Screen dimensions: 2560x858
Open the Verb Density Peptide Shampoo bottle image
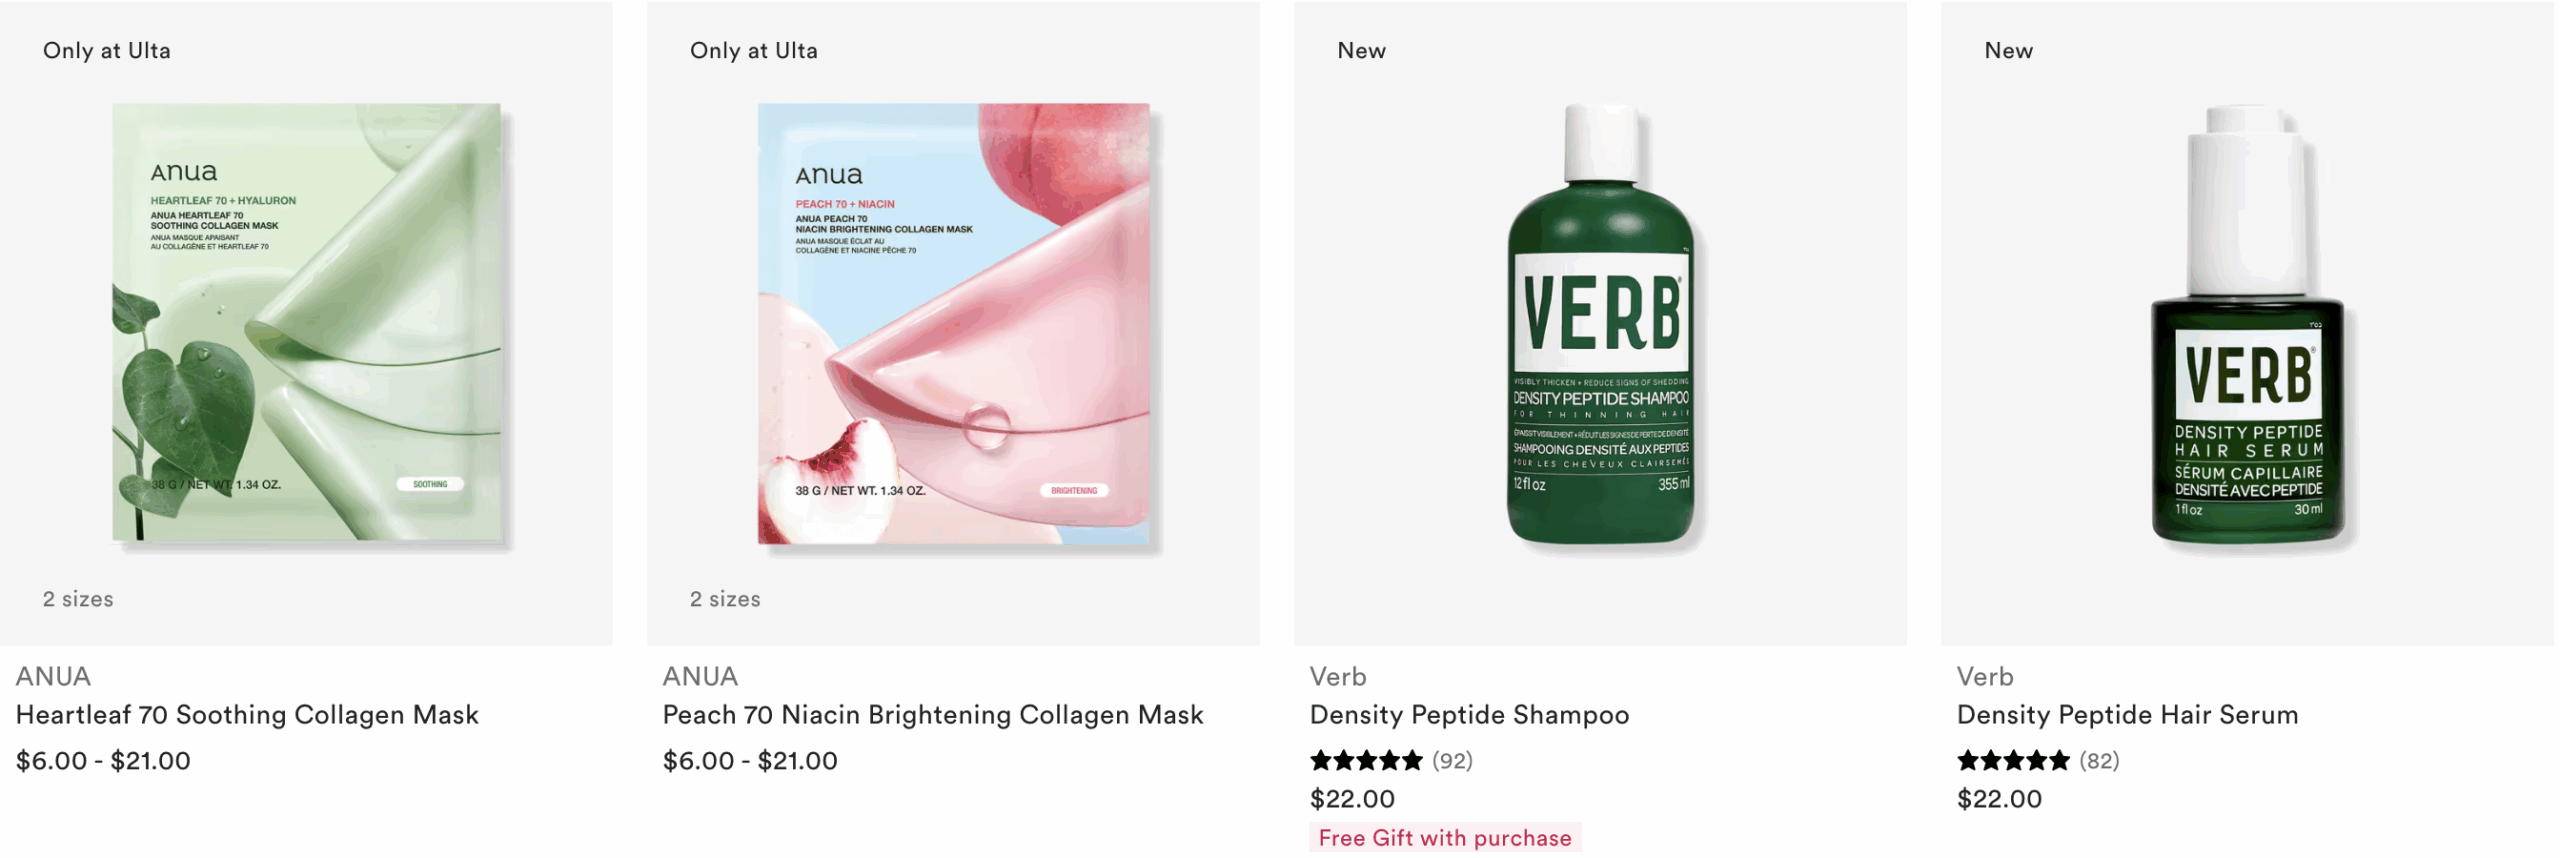click(x=1600, y=323)
